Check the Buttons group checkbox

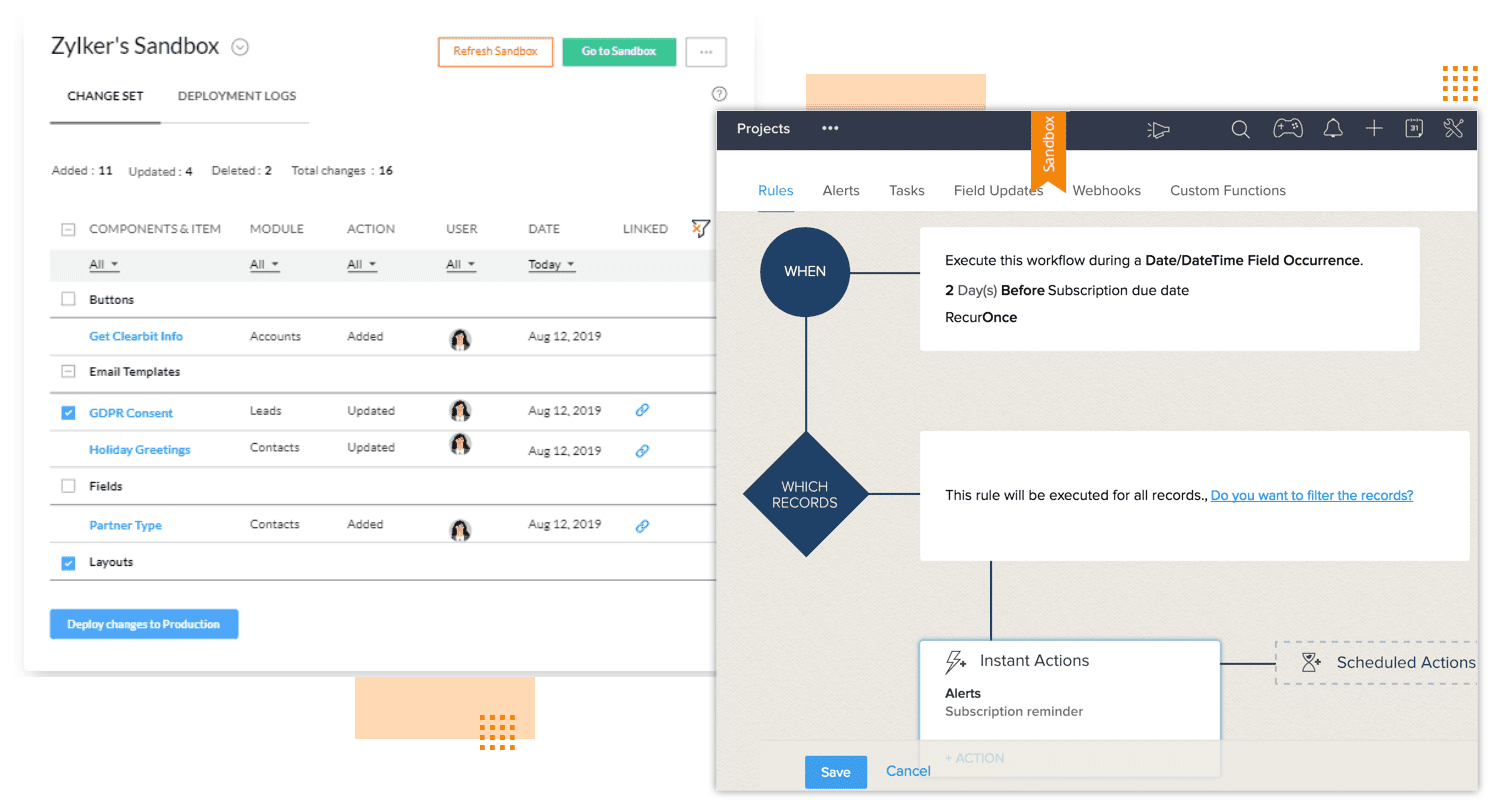point(68,299)
